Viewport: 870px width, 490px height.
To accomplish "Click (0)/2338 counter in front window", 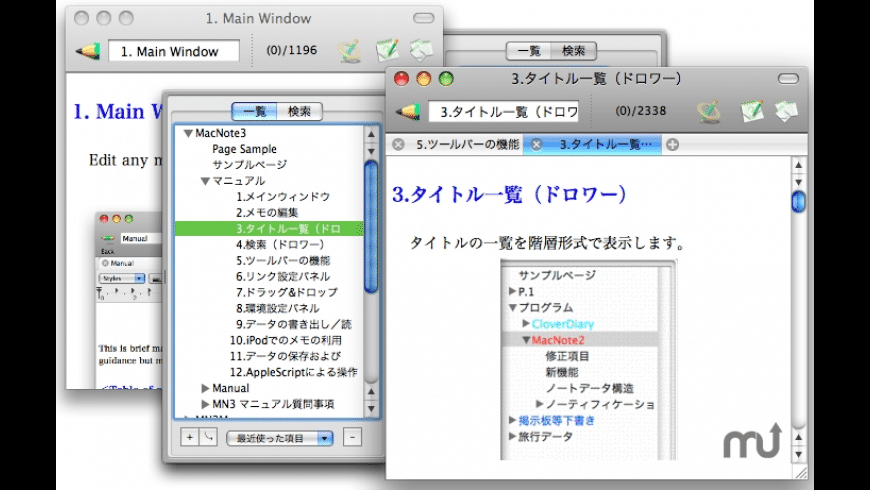I will point(640,110).
